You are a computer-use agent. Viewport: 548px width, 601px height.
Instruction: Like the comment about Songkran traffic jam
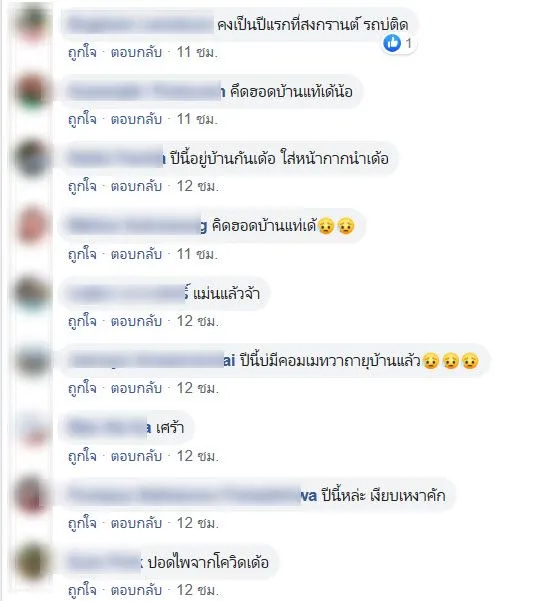pyautogui.click(x=82, y=53)
